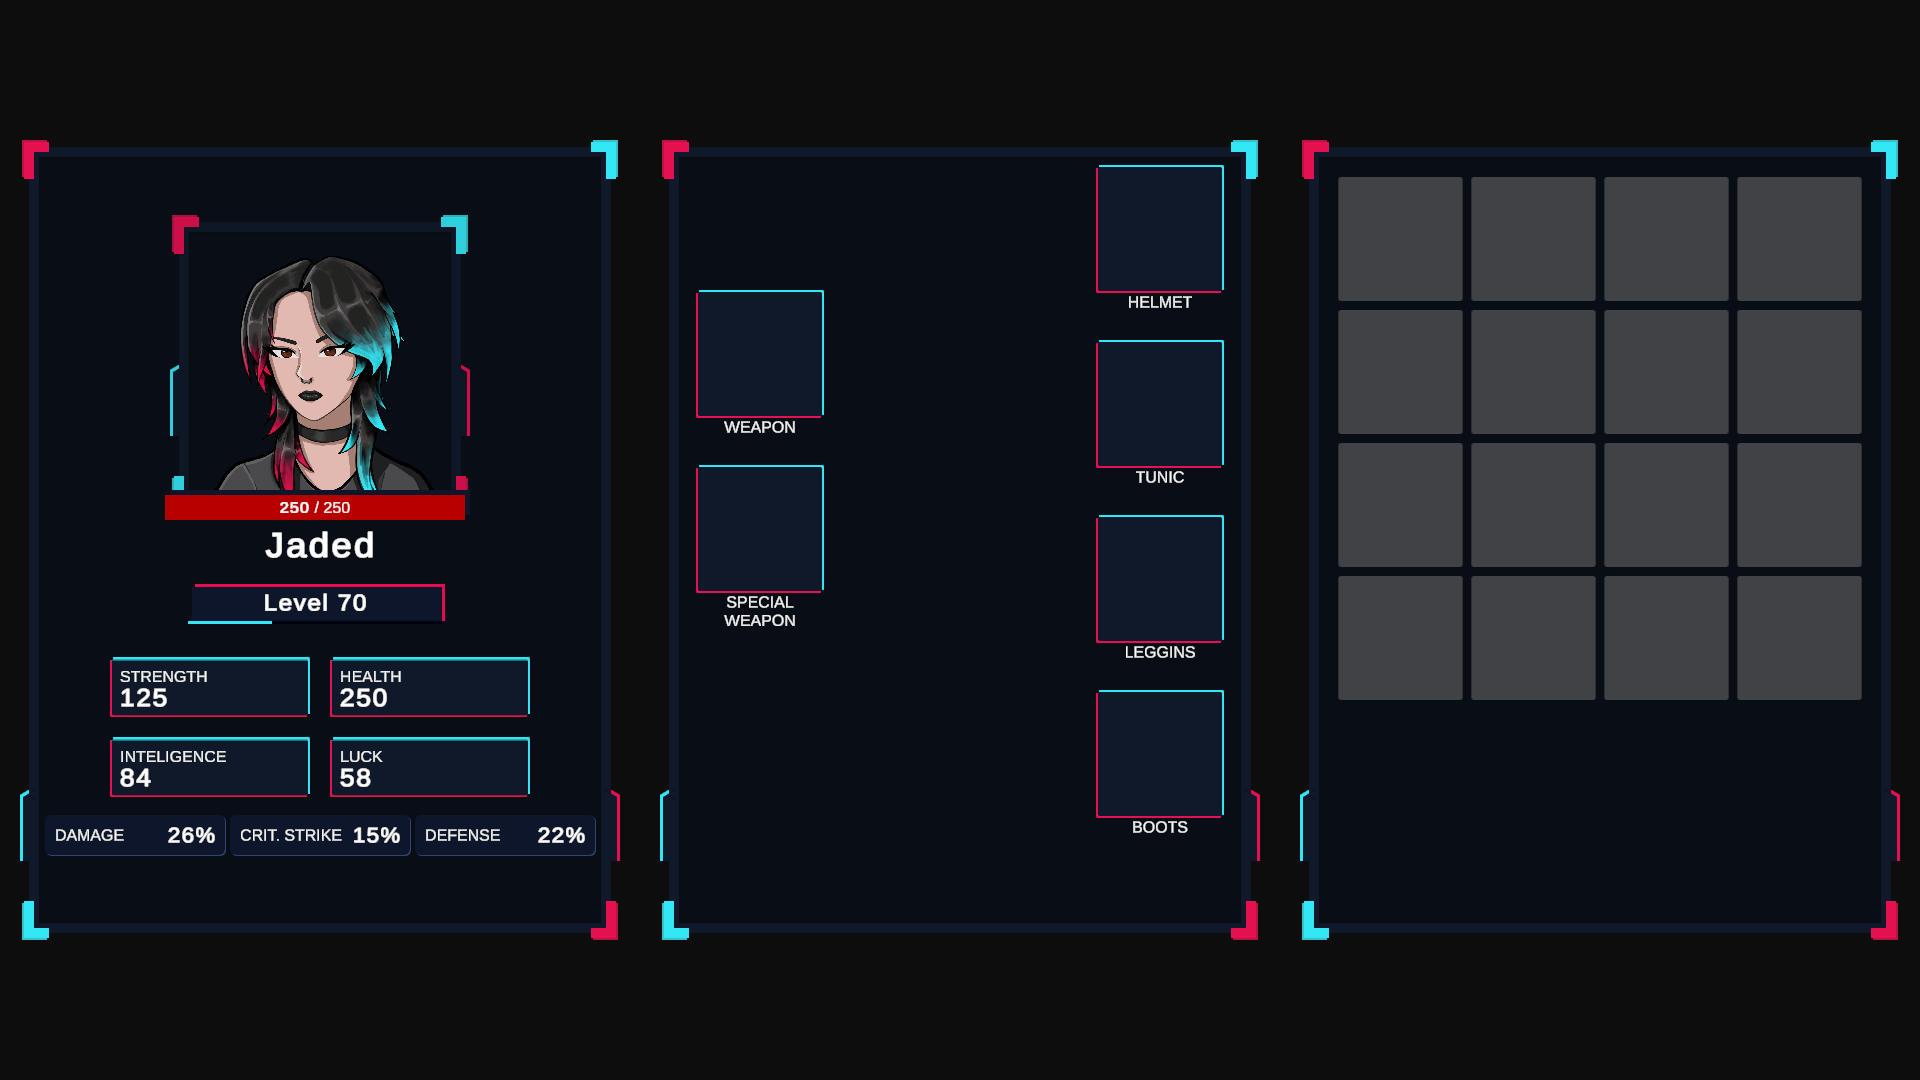This screenshot has height=1080, width=1920.
Task: Select the Strength 125 stat box
Action: pos(210,687)
